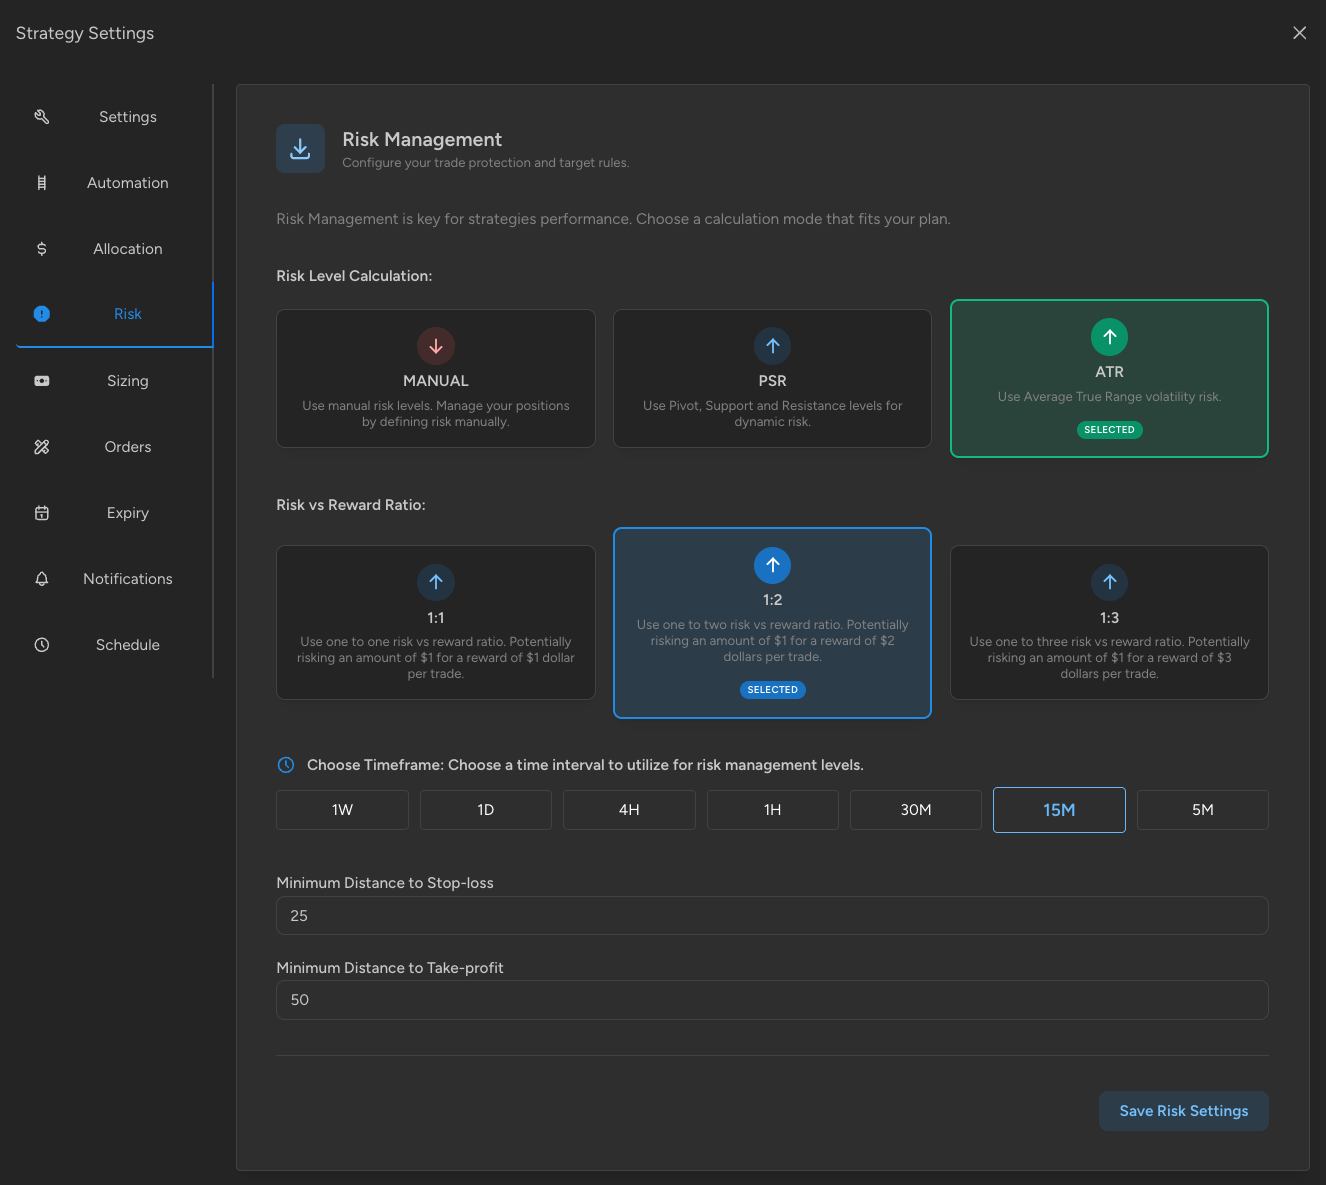
Task: Select the 1W timeframe
Action: 343,810
